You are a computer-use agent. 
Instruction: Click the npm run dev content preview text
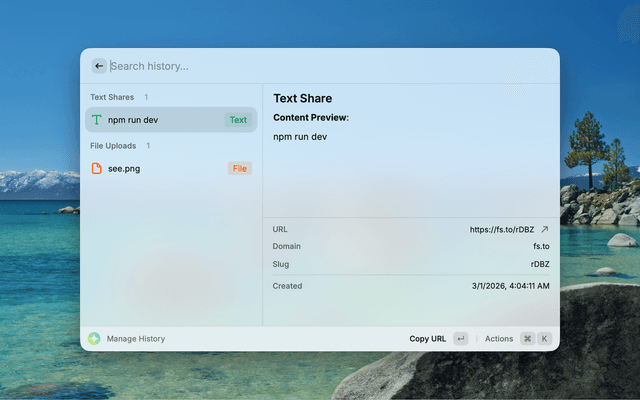point(300,136)
